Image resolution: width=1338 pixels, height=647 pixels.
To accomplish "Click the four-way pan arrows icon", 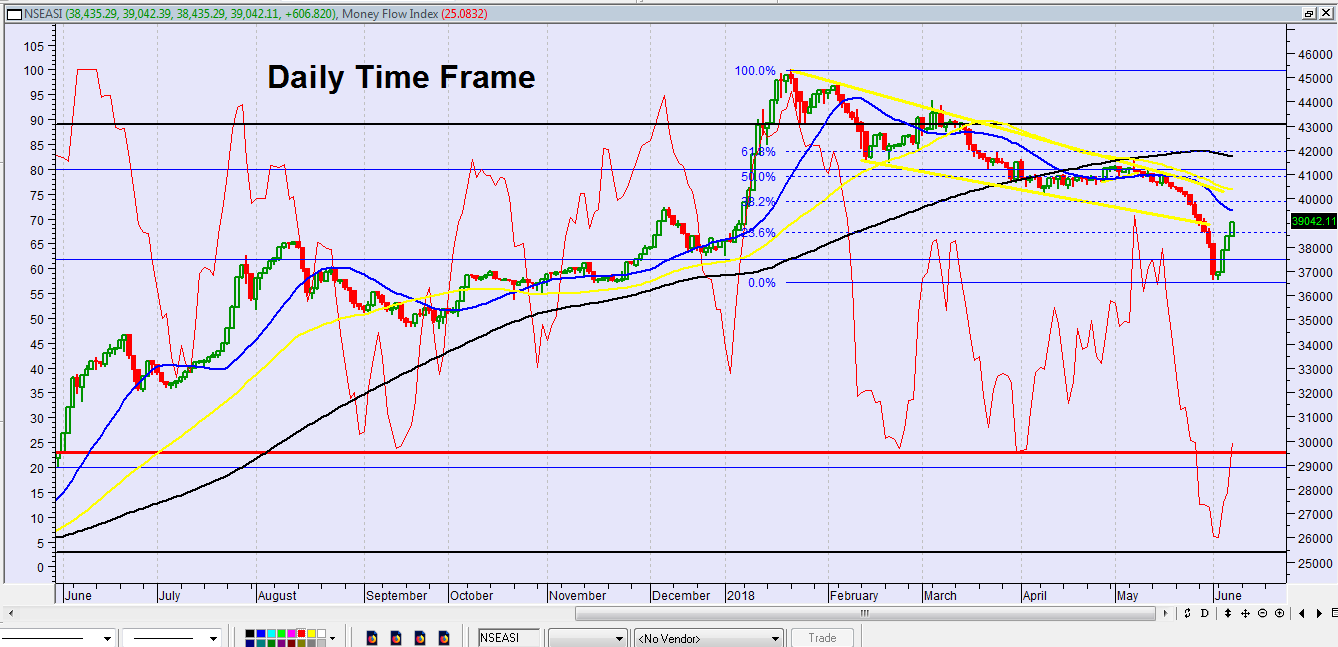I will click(1245, 612).
